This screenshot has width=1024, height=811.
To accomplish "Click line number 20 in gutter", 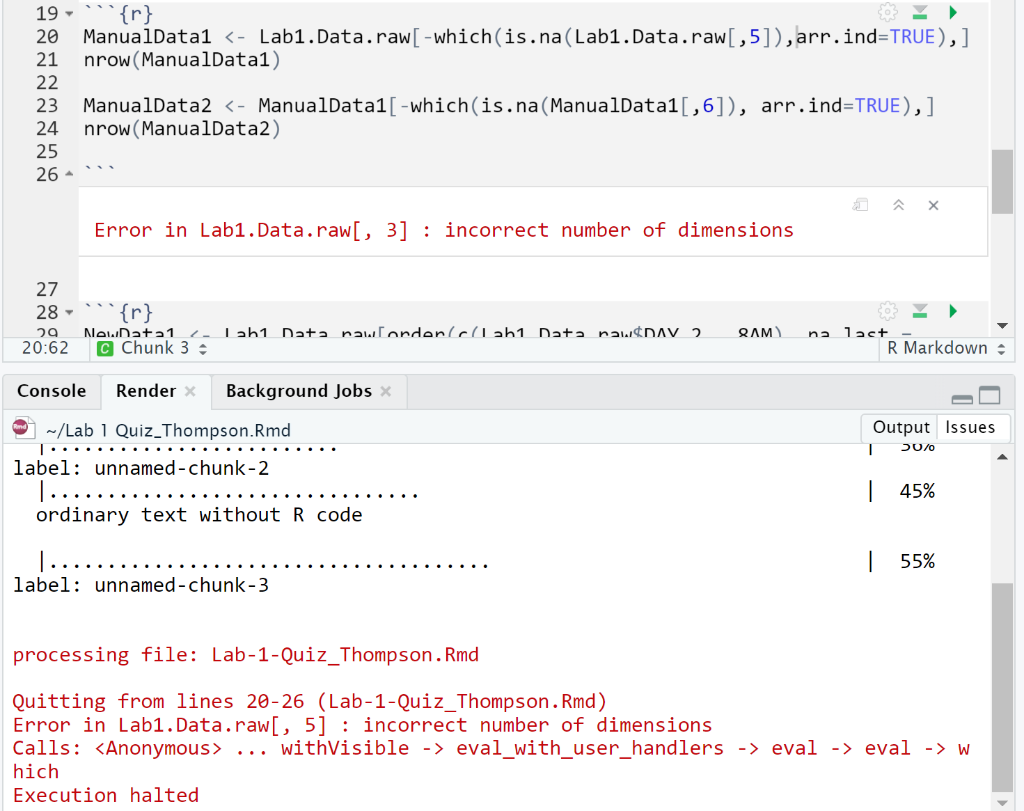I will coord(47,37).
